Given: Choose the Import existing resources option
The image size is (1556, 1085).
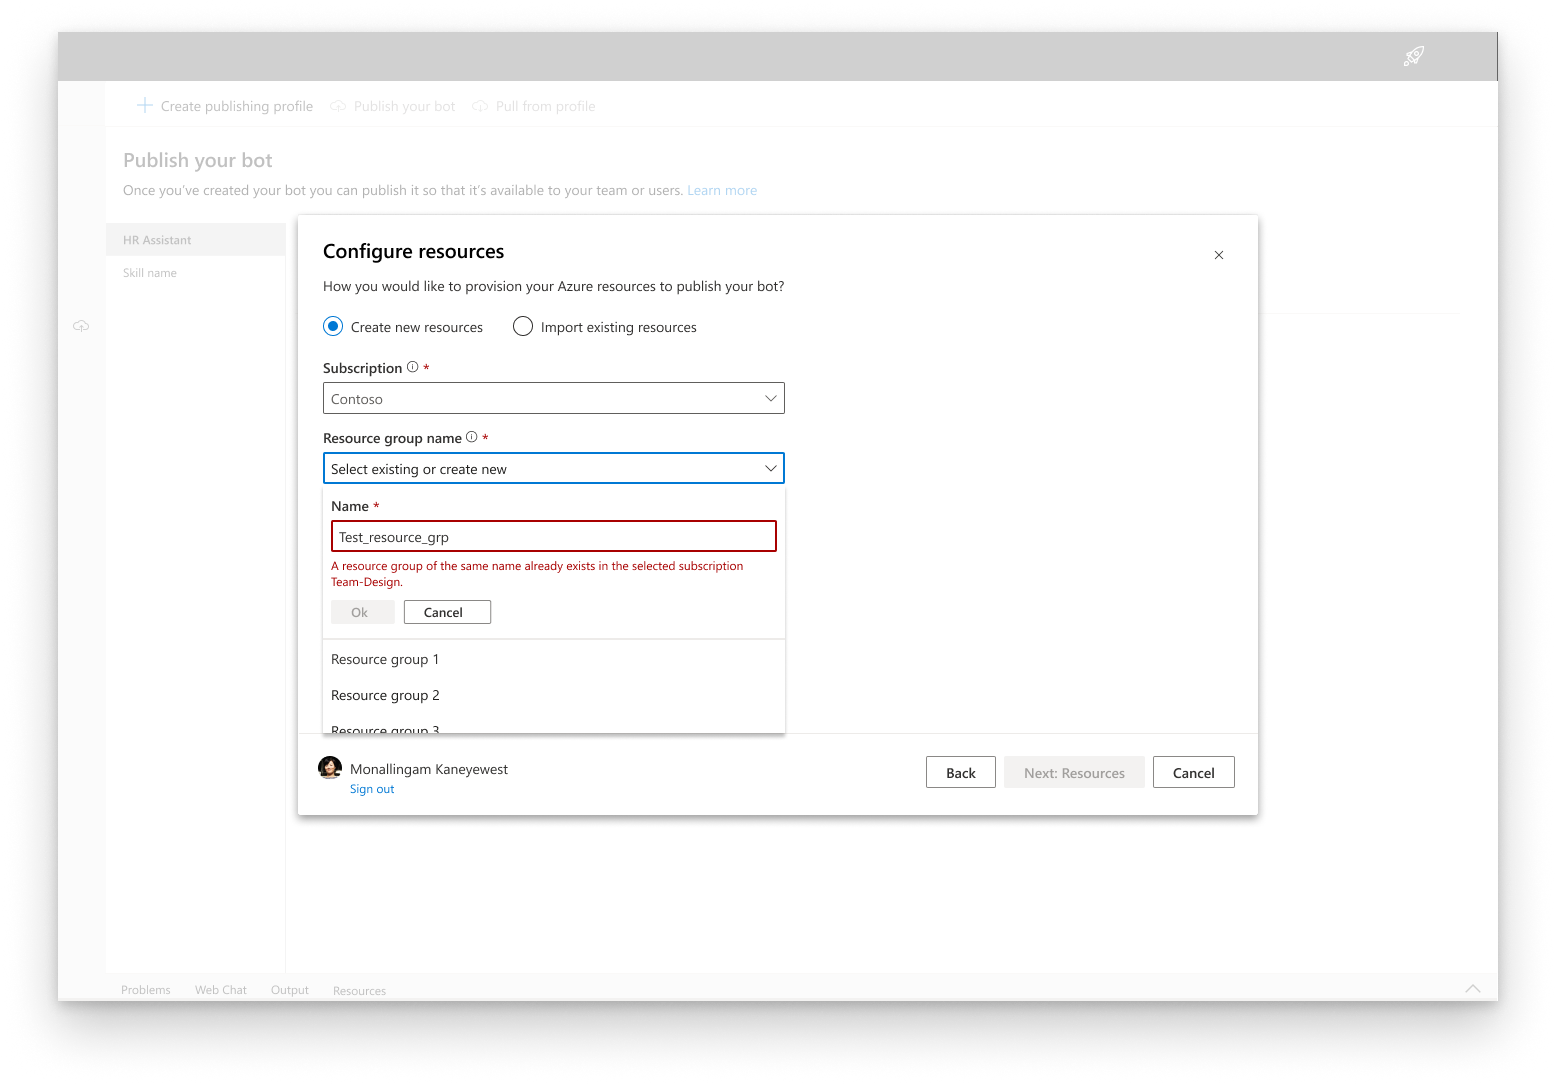Looking at the screenshot, I should coord(522,326).
